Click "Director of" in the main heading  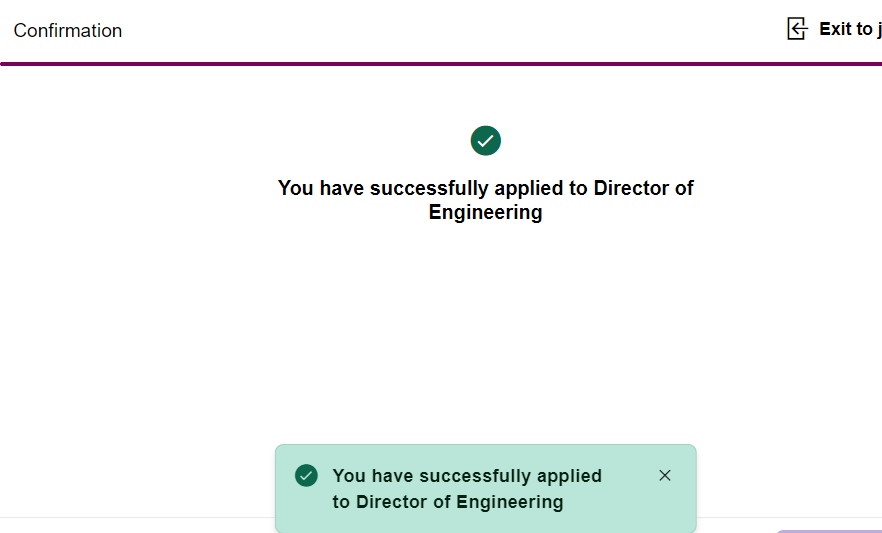coord(643,188)
